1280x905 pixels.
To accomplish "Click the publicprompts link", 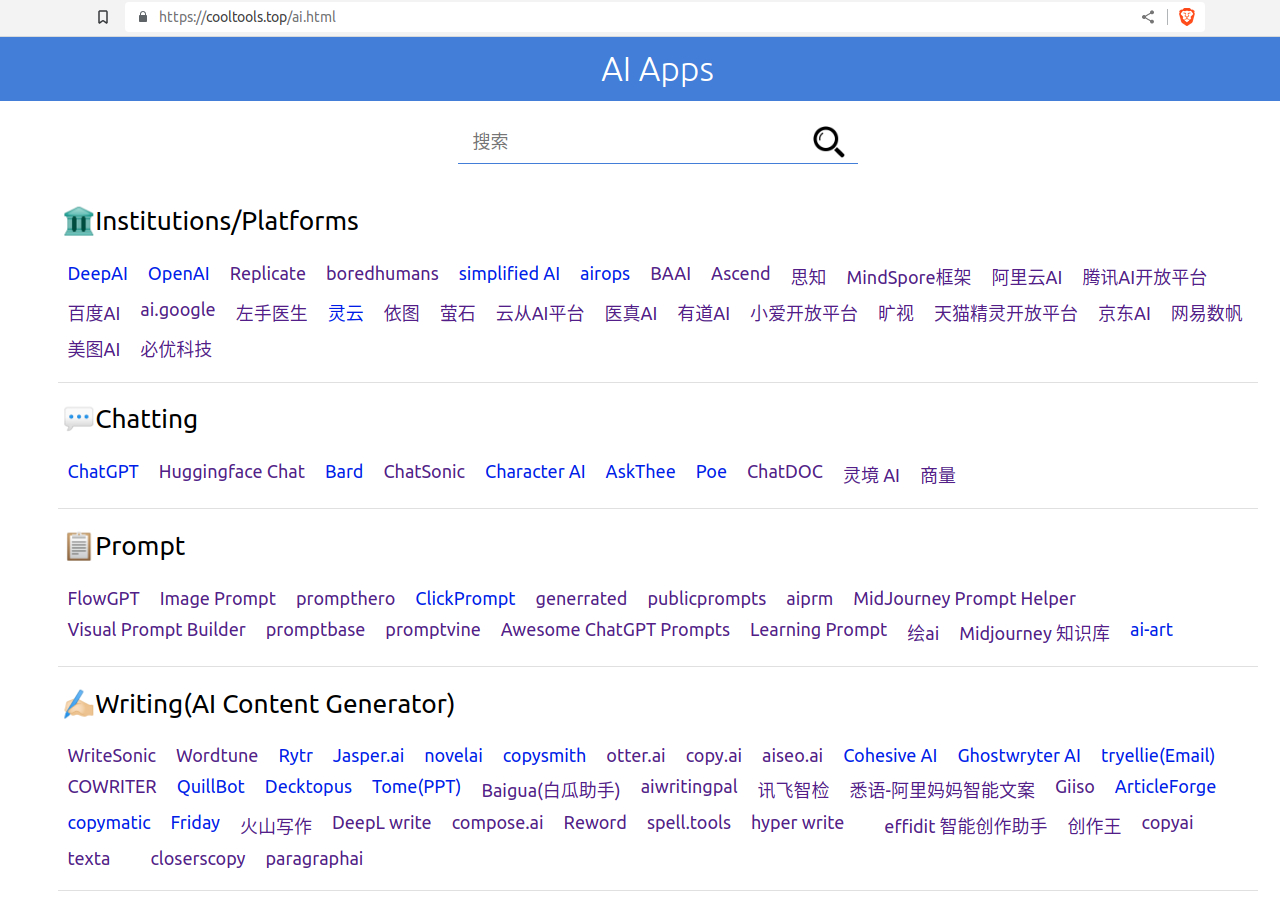I will 707,599.
